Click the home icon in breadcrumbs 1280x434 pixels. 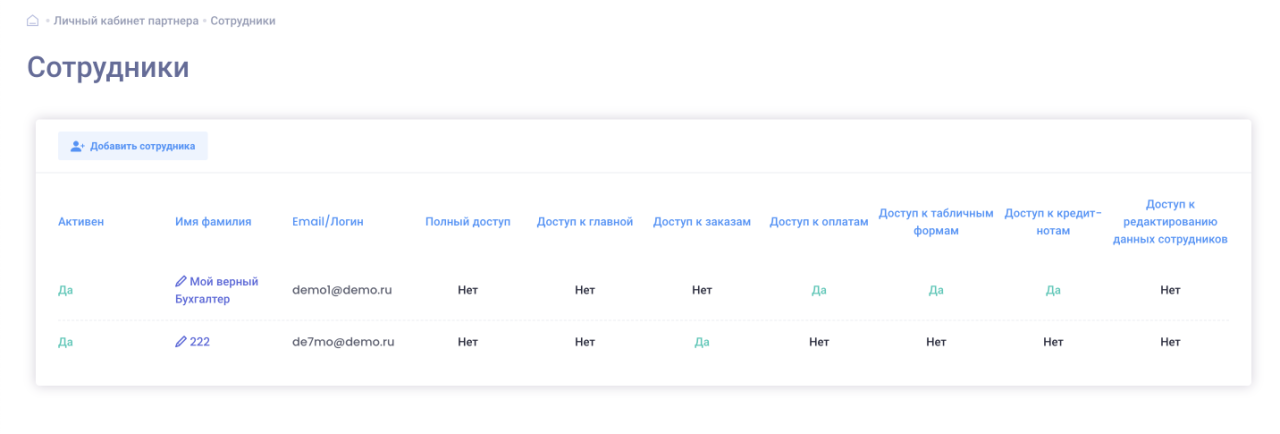coord(33,21)
